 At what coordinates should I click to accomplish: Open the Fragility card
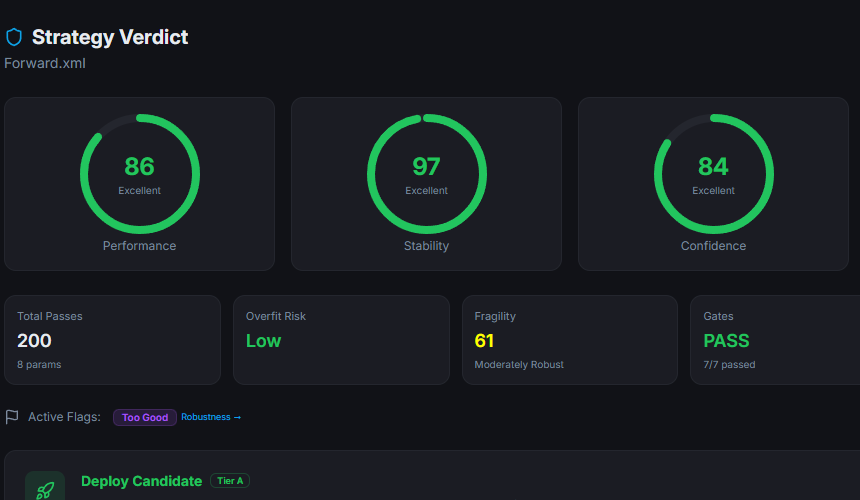(x=570, y=340)
